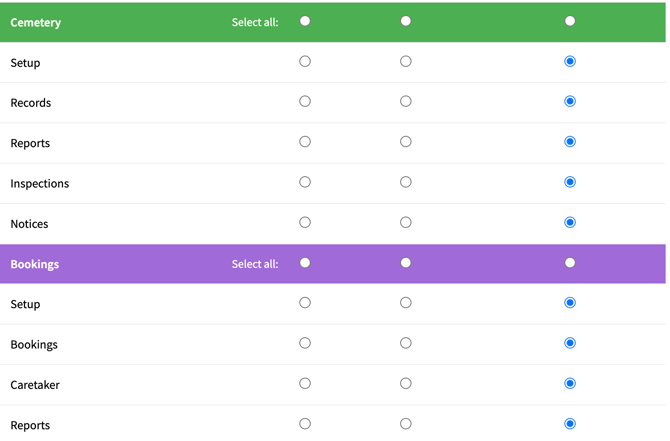The image size is (670, 441).
Task: Select last Select all radio in Bookings header
Action: 570,263
